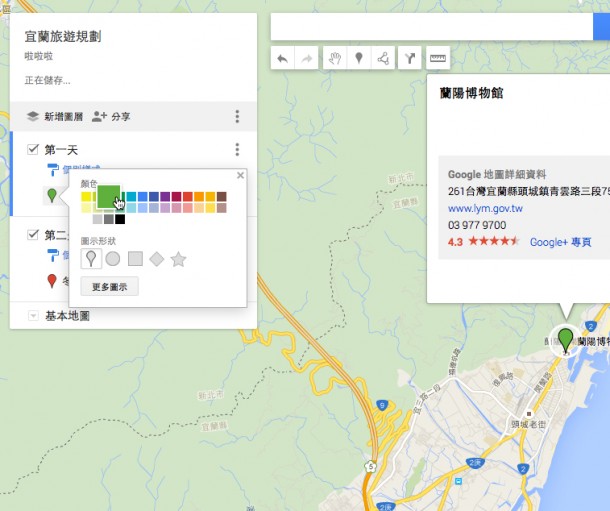Toggle the 第二天 layer checkbox

(x=33, y=235)
